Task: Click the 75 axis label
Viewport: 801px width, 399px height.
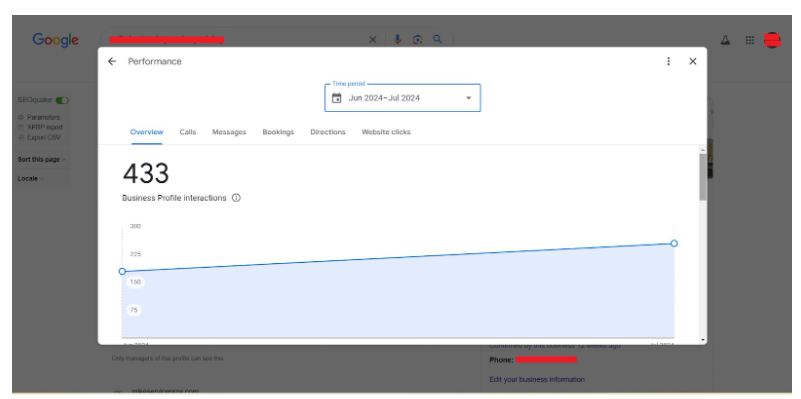Action: (x=134, y=310)
